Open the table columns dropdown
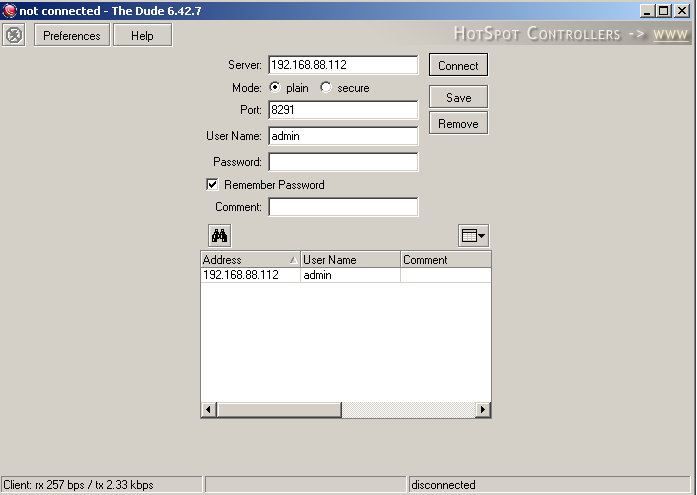This screenshot has height=495, width=697. 473,236
